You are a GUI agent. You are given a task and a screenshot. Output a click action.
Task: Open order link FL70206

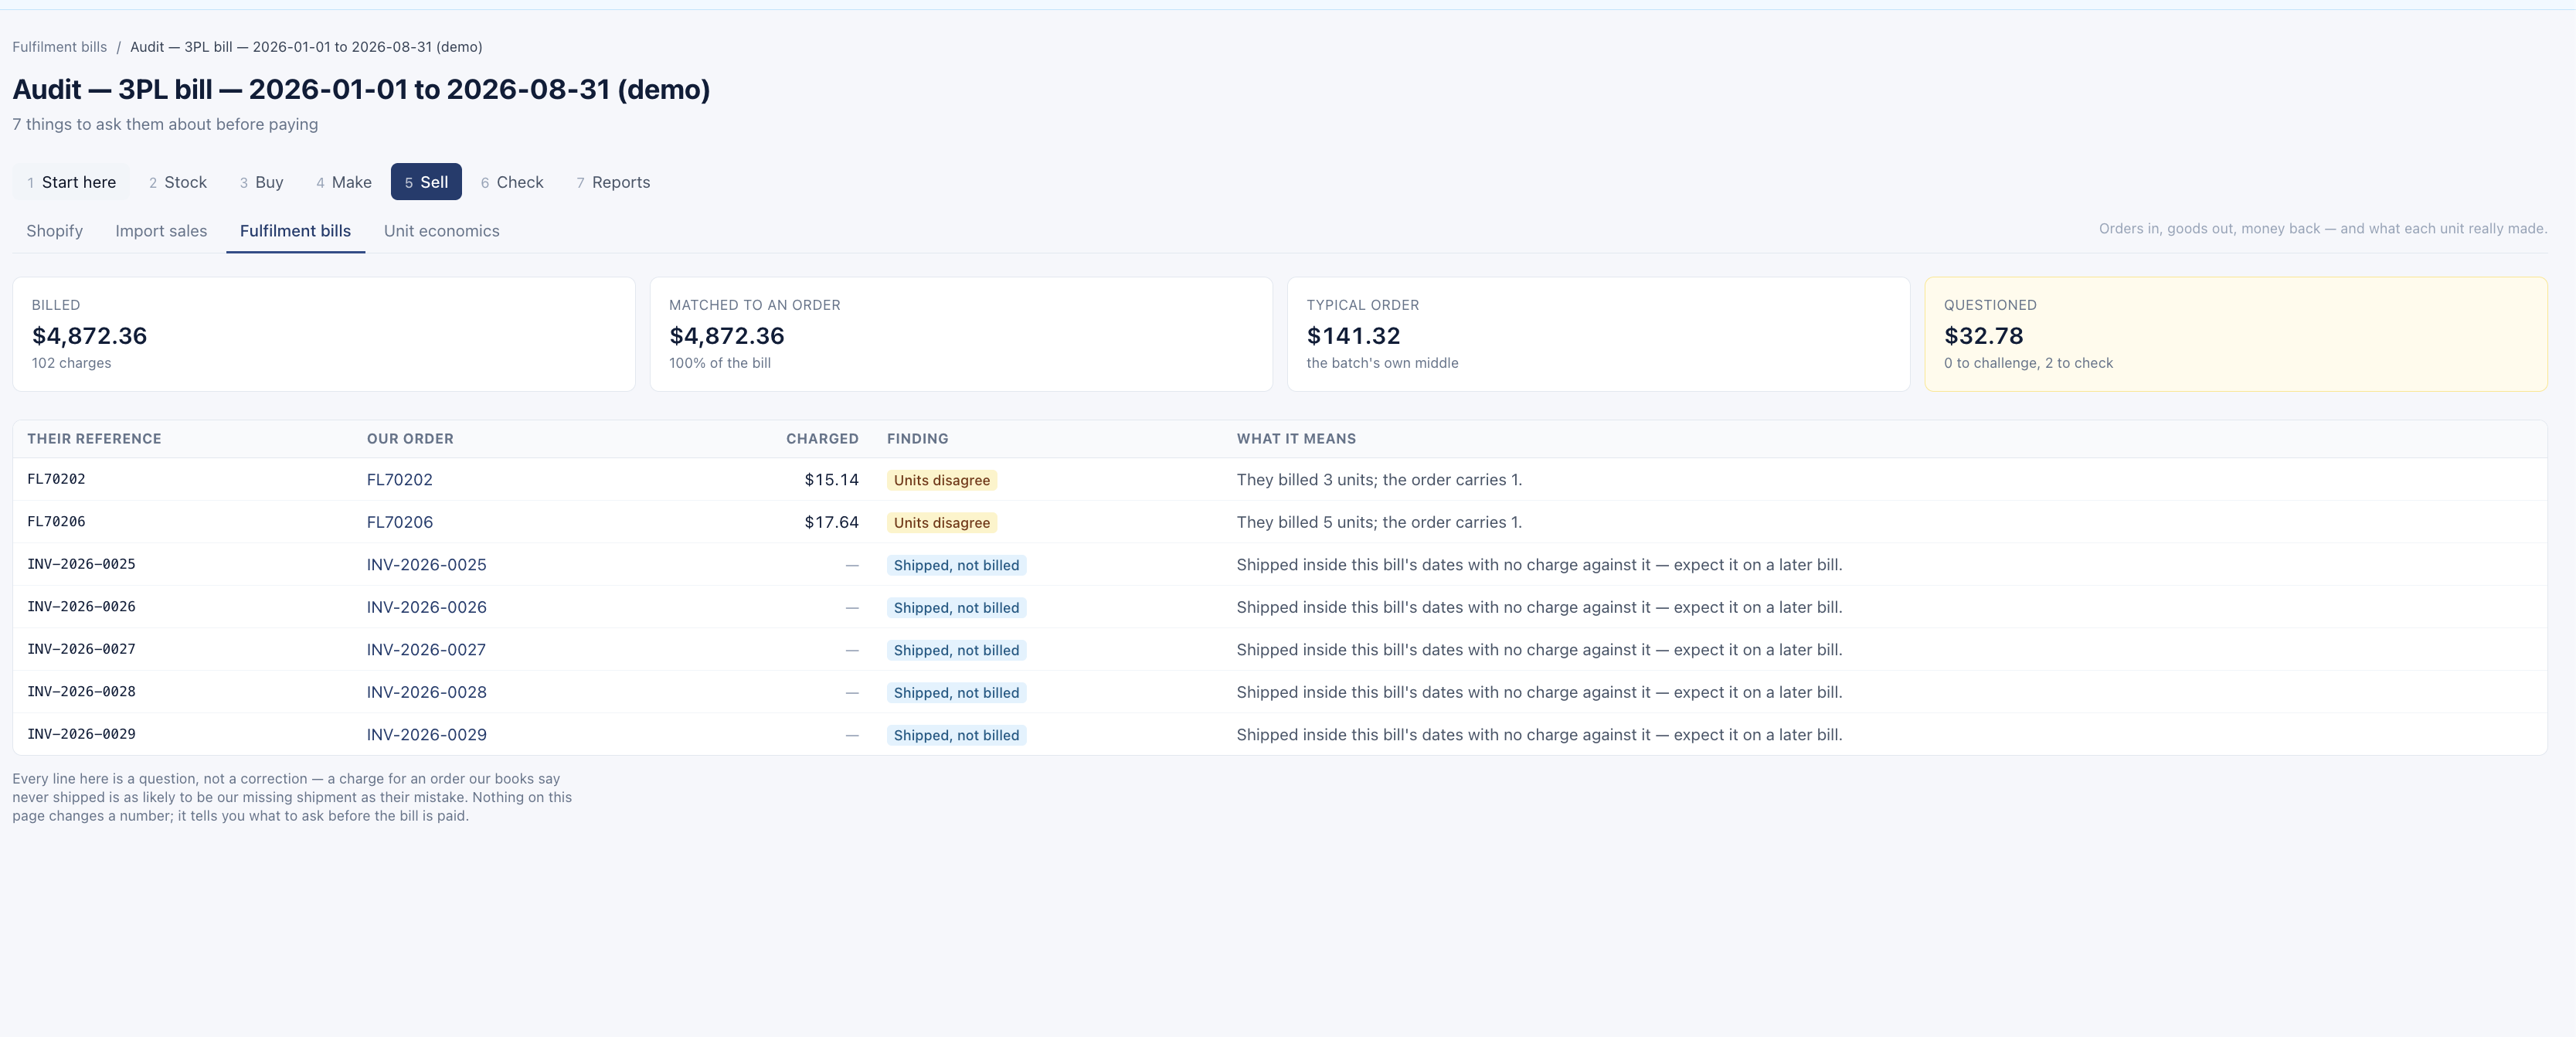coord(399,522)
